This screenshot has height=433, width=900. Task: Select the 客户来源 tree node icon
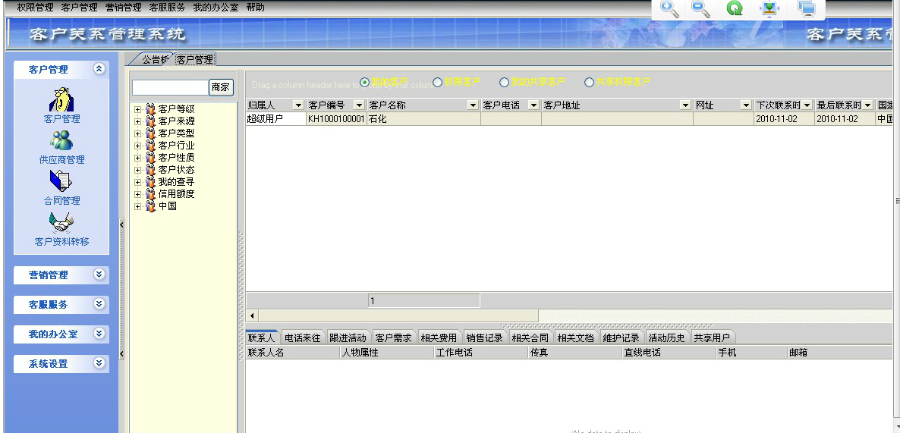coord(151,121)
